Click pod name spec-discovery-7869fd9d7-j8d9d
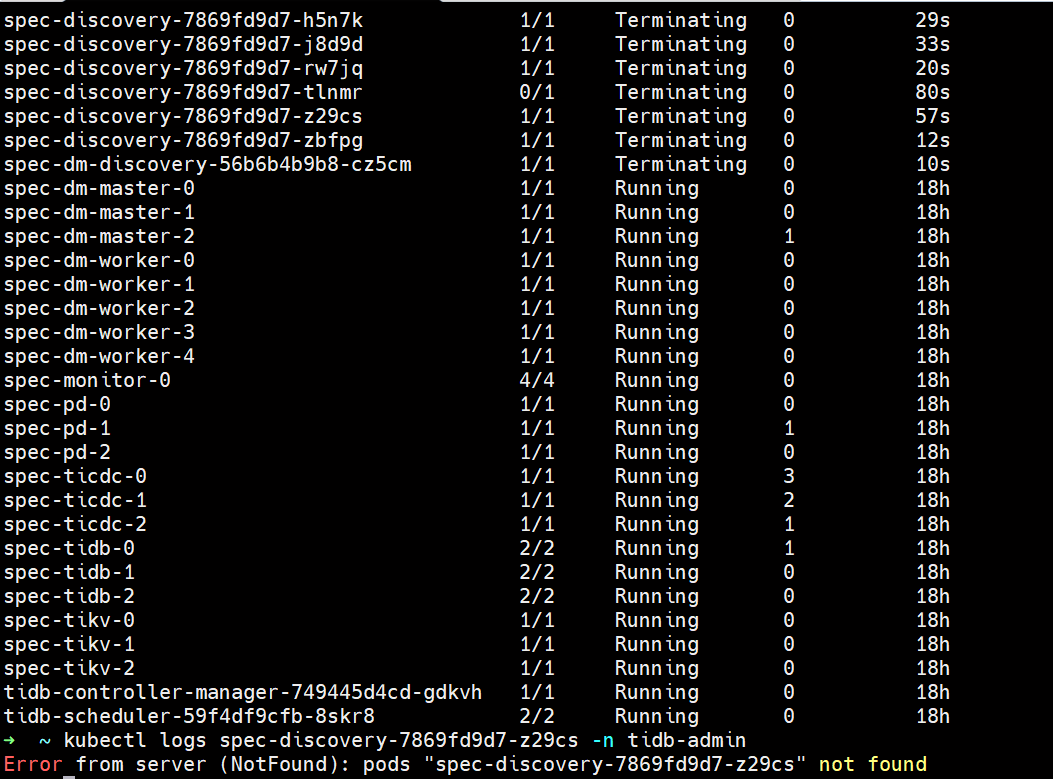The height and width of the screenshot is (779, 1053). click(183, 45)
